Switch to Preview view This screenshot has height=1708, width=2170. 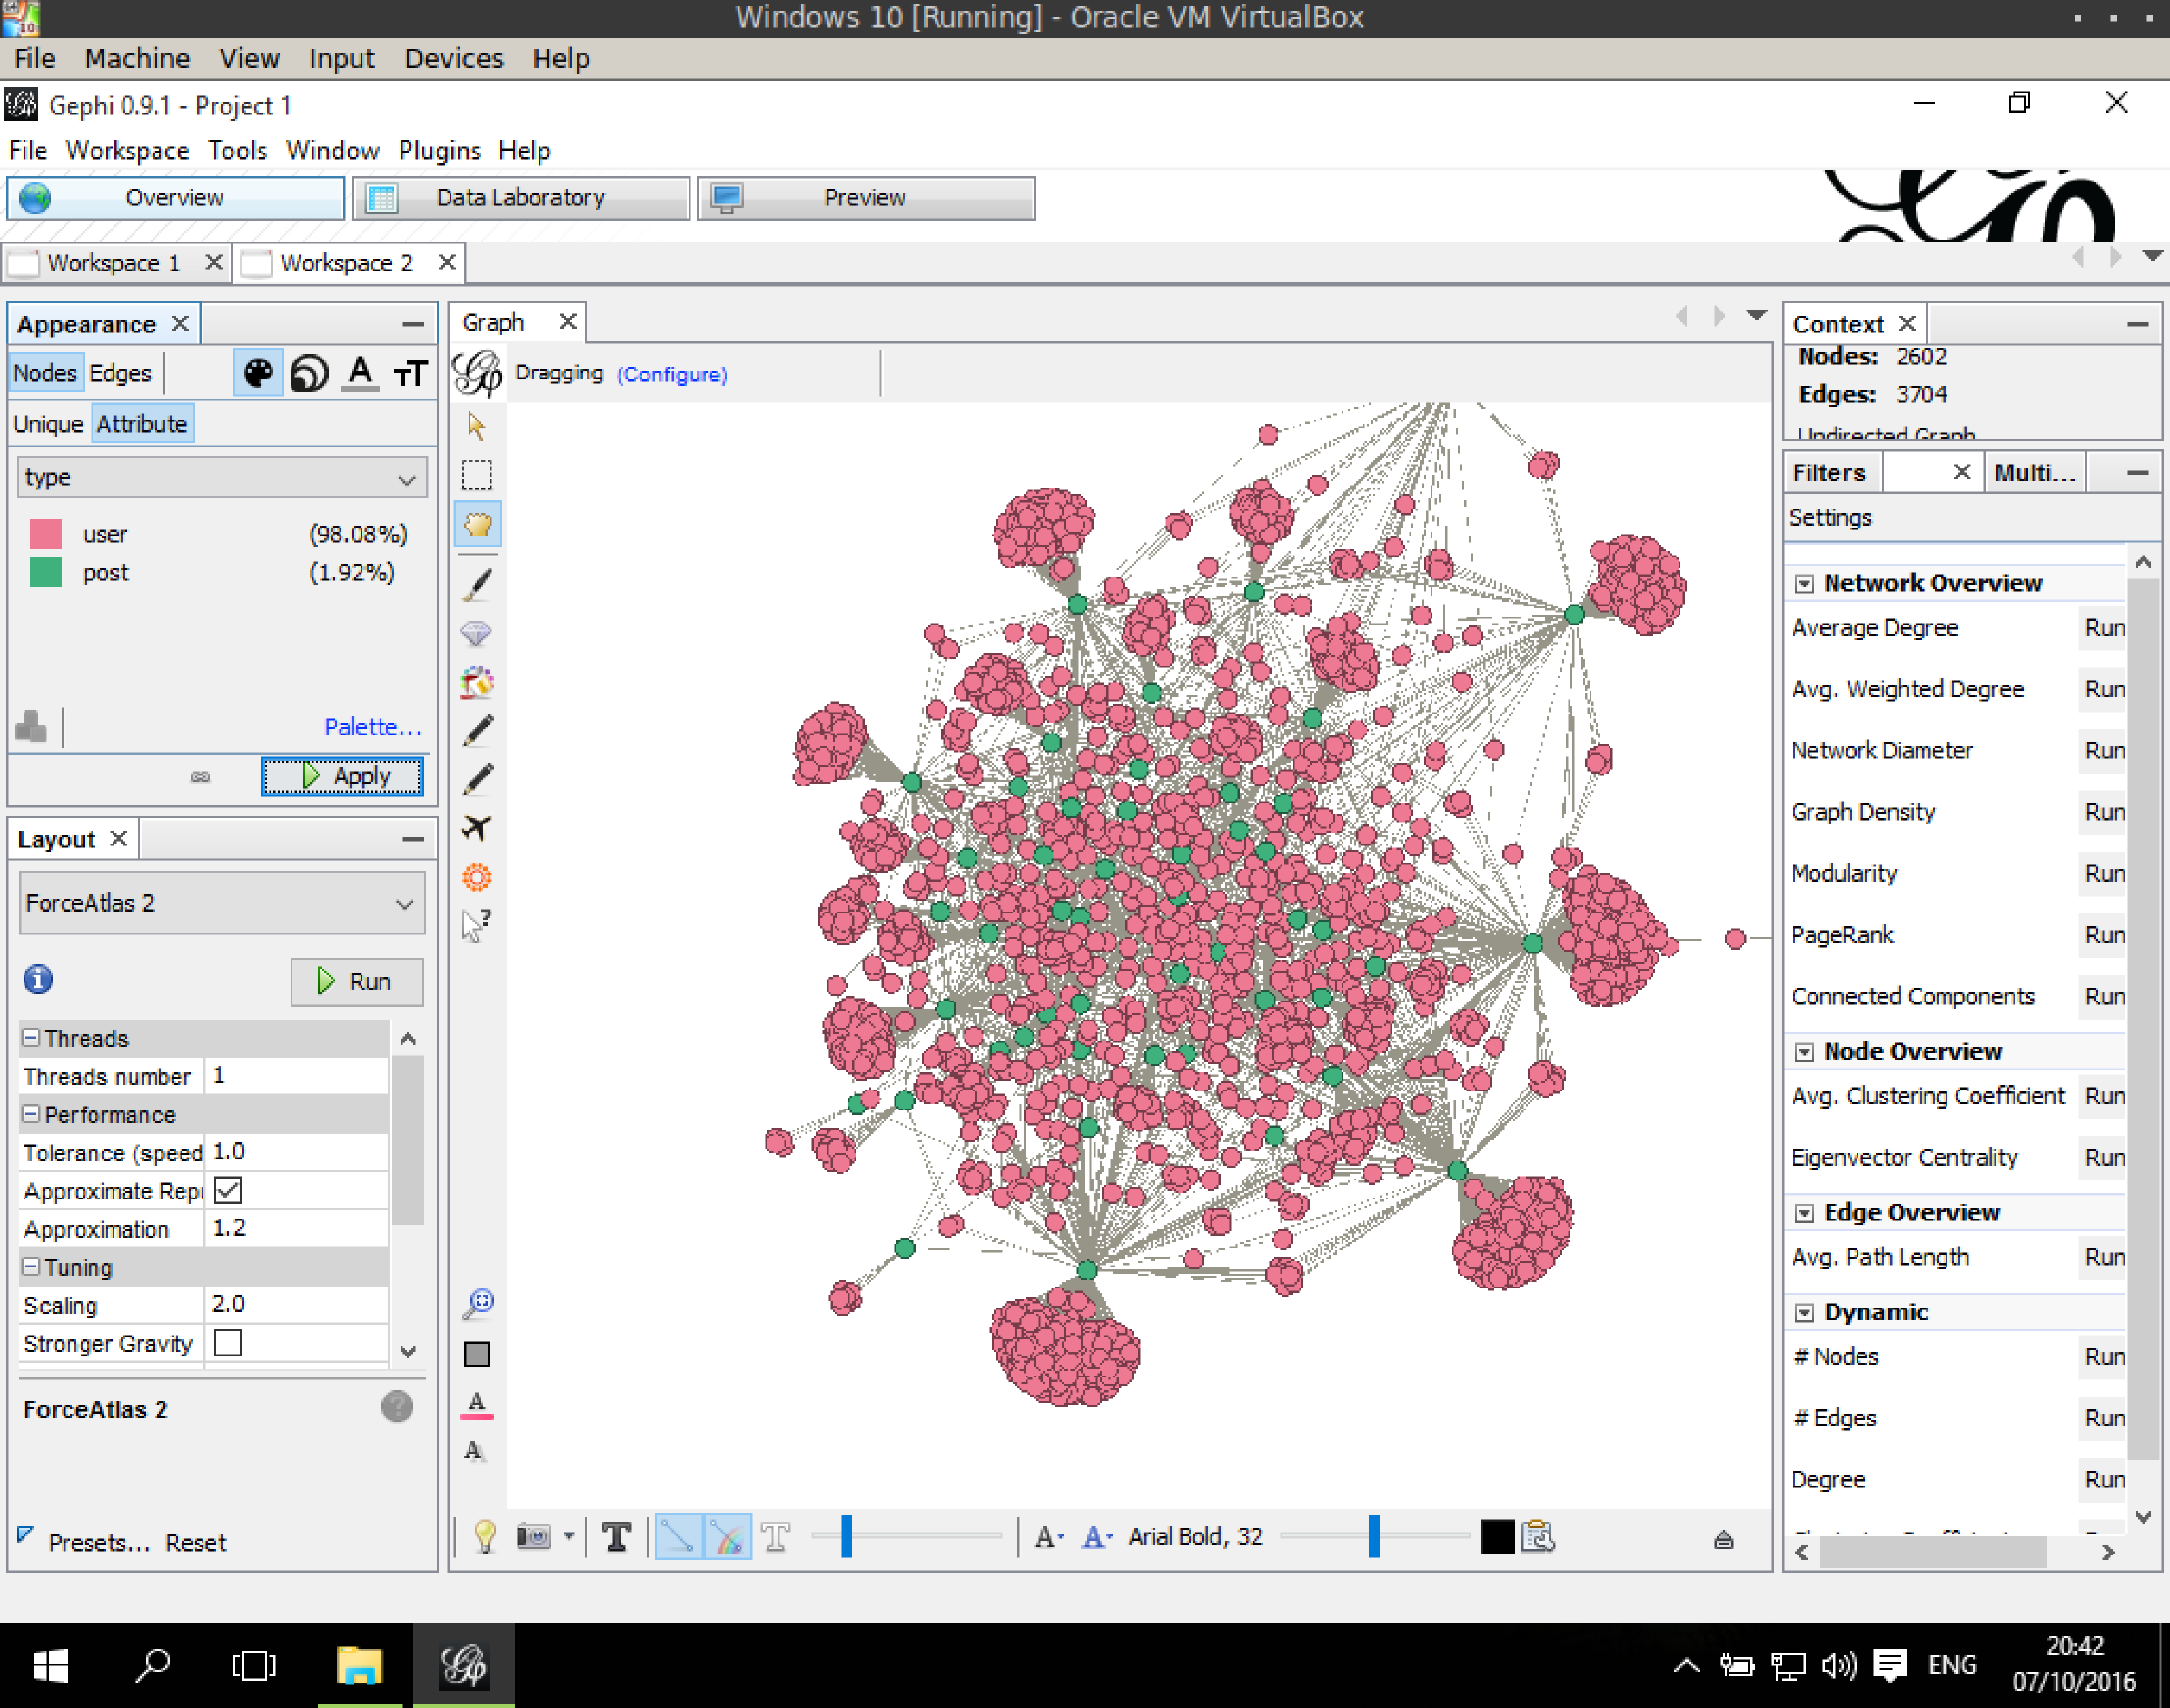pyautogui.click(x=866, y=198)
